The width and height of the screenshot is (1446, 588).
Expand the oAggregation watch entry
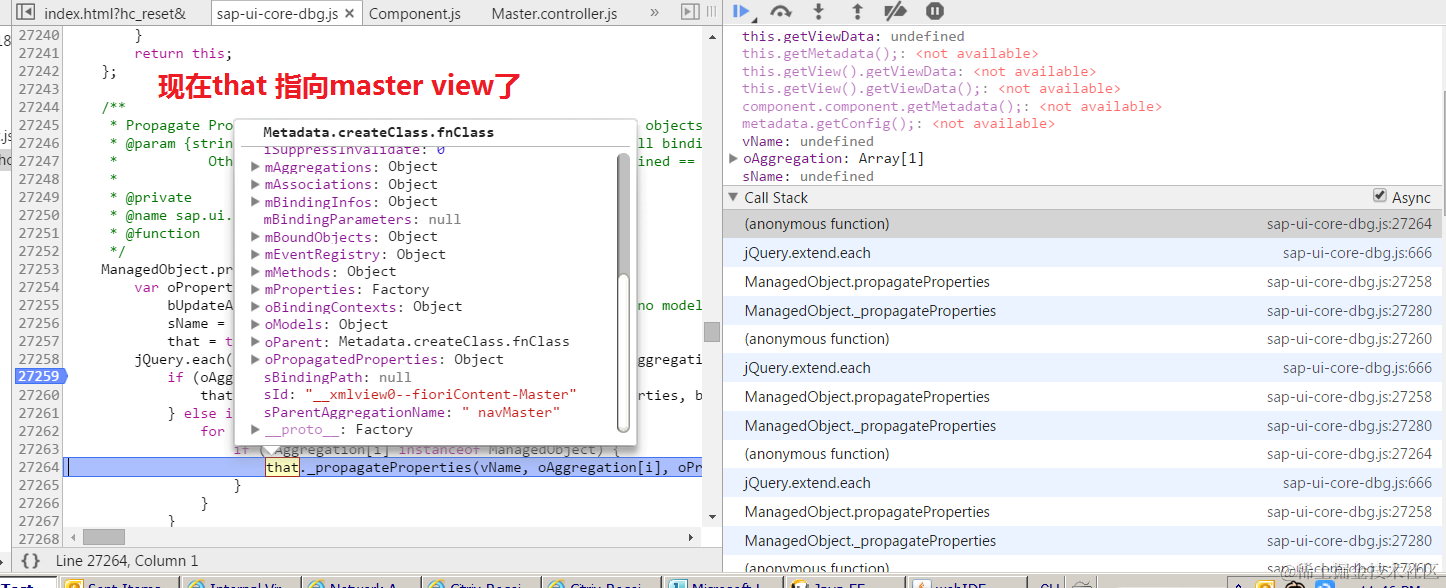point(735,158)
